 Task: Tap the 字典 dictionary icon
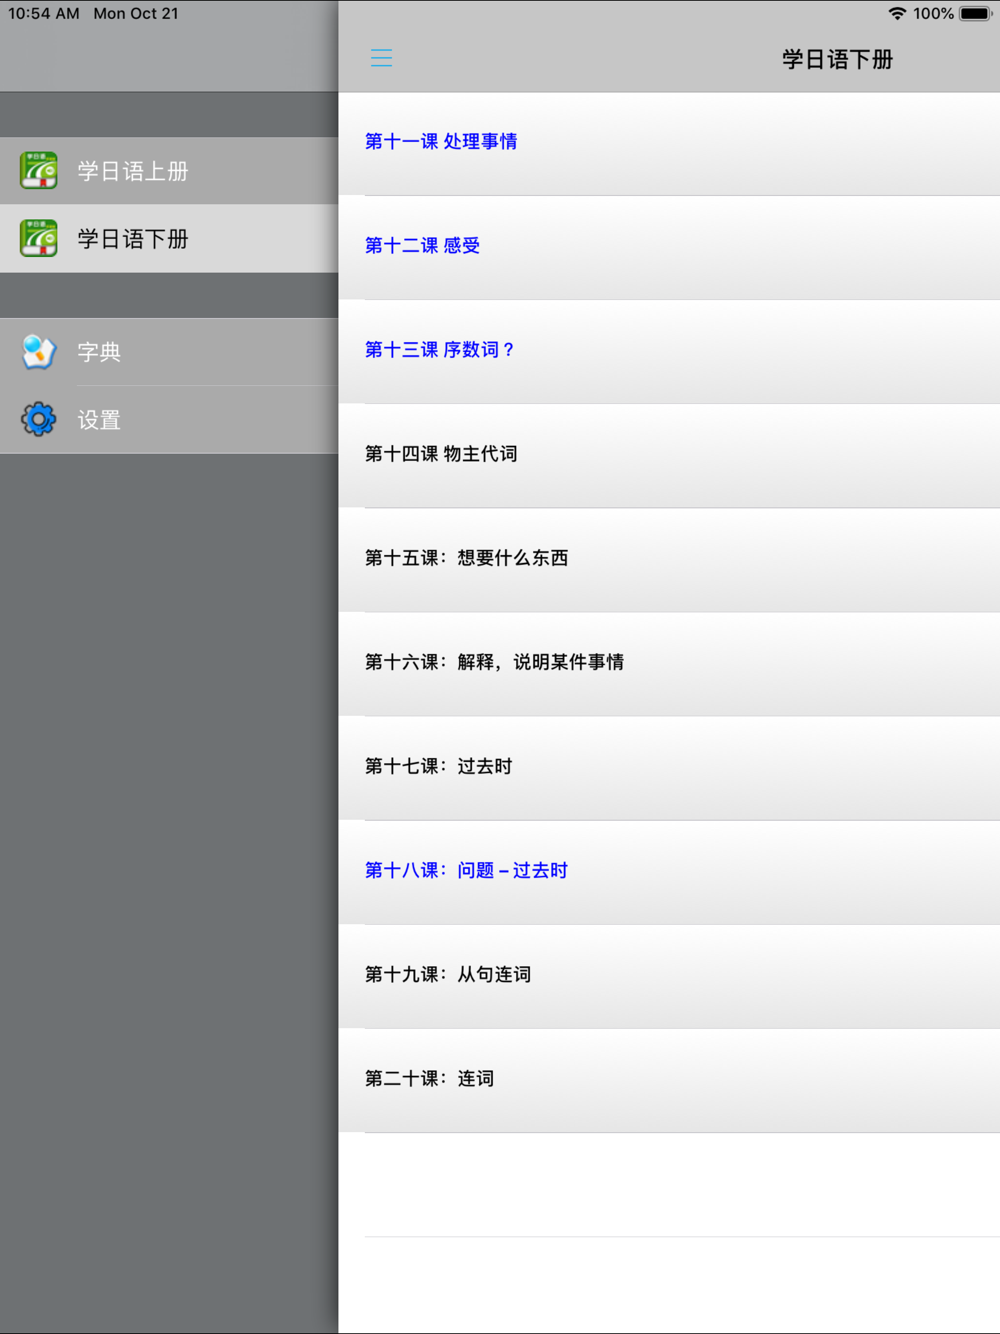pos(39,352)
